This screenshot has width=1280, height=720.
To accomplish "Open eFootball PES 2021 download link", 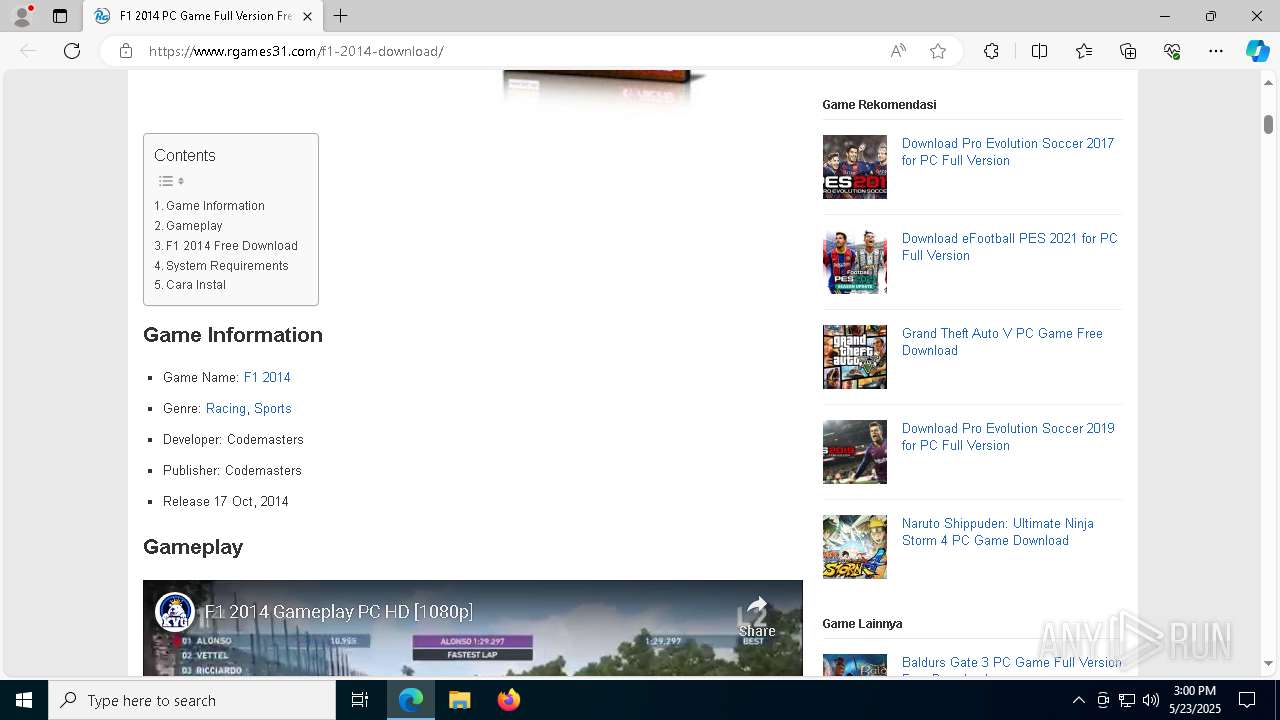I will pos(1010,247).
